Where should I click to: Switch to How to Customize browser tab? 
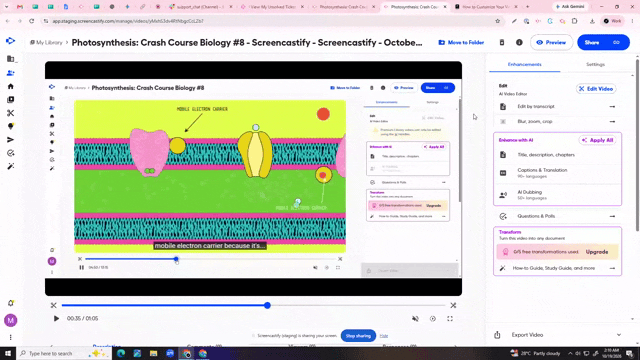[485, 7]
